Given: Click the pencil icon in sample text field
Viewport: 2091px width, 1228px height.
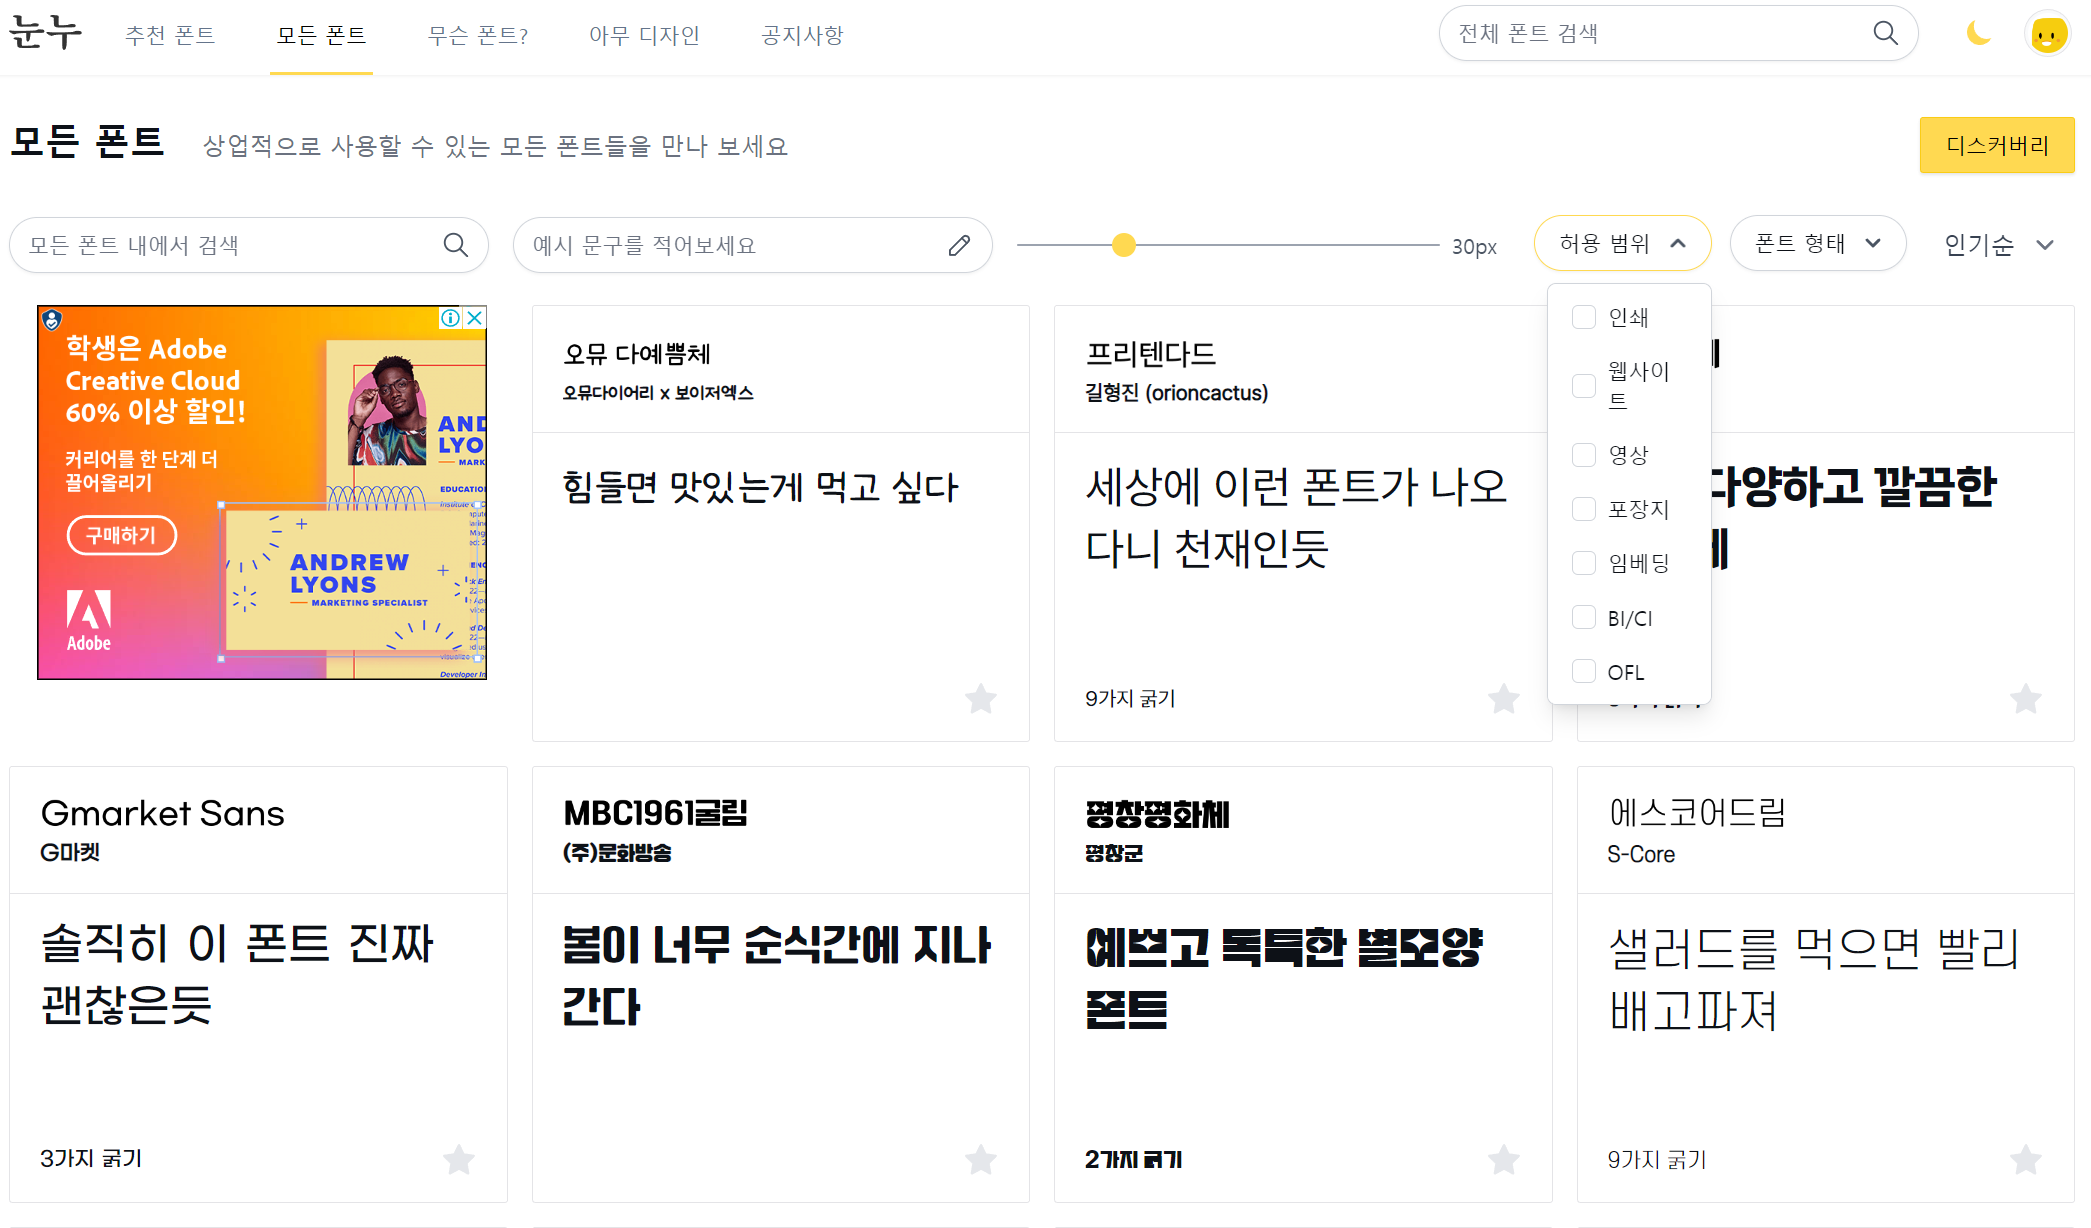Looking at the screenshot, I should [959, 245].
